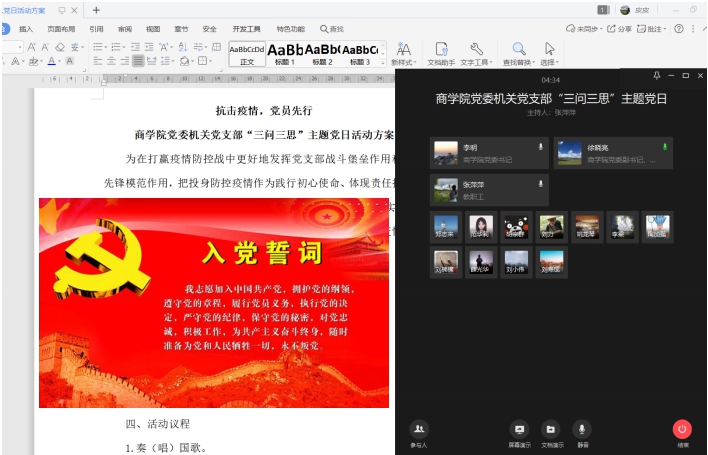708x455 pixels.
Task: Expand the styles gallery
Action: pos(382,63)
